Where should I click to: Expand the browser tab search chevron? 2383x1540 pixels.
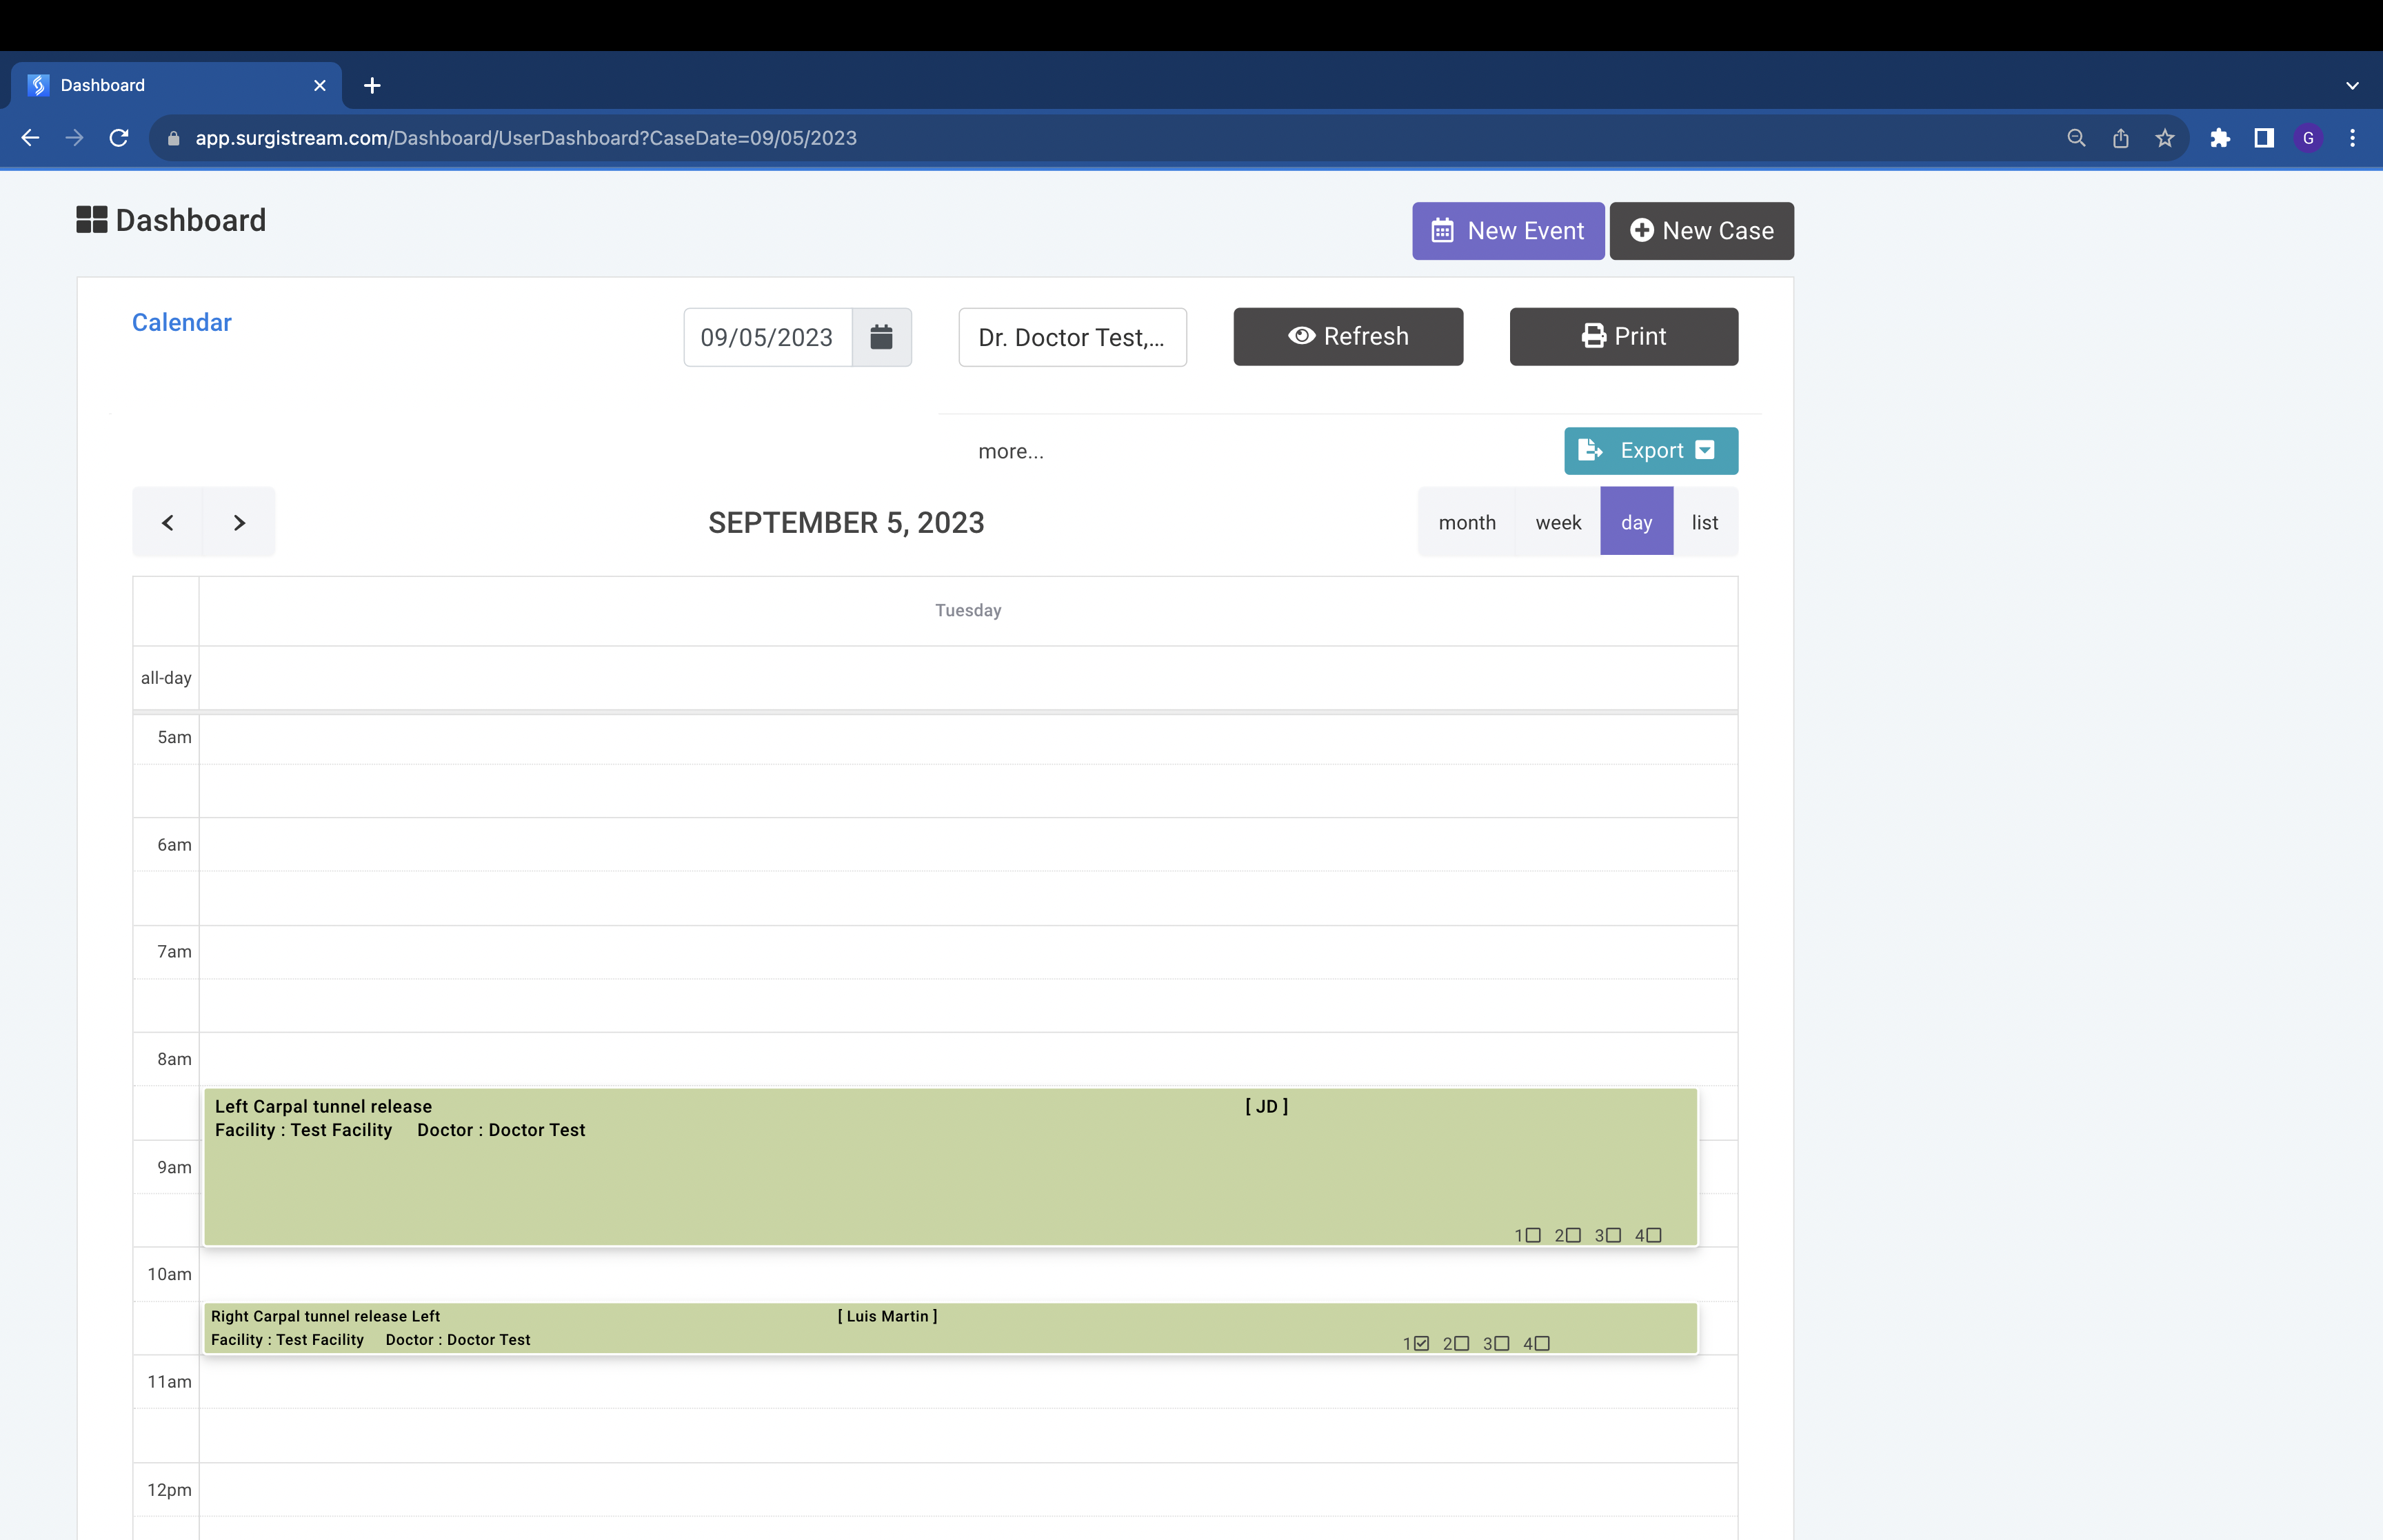pyautogui.click(x=2351, y=86)
